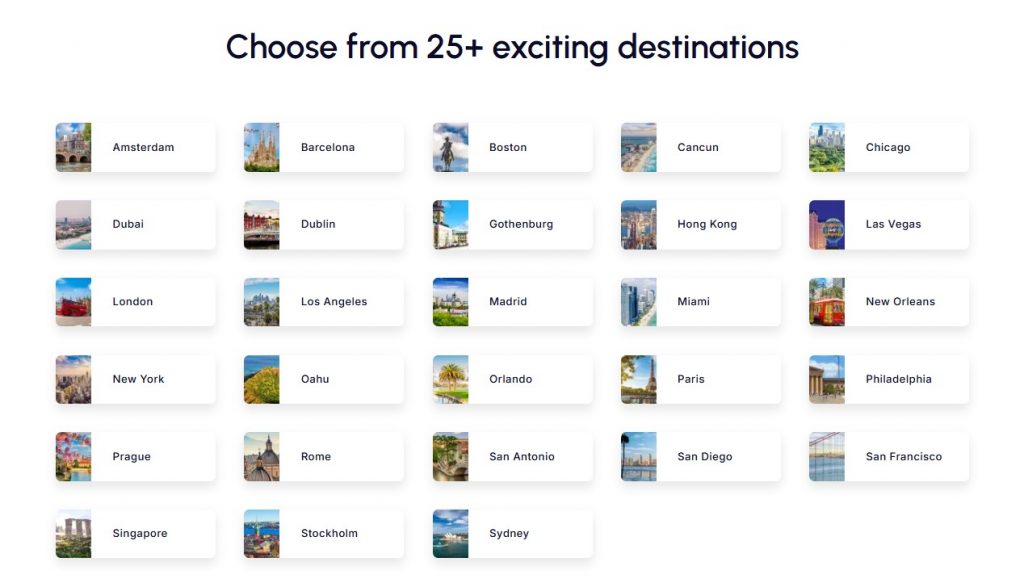The width and height of the screenshot is (1024, 583).
Task: Choose the Oahu destination
Action: point(322,378)
